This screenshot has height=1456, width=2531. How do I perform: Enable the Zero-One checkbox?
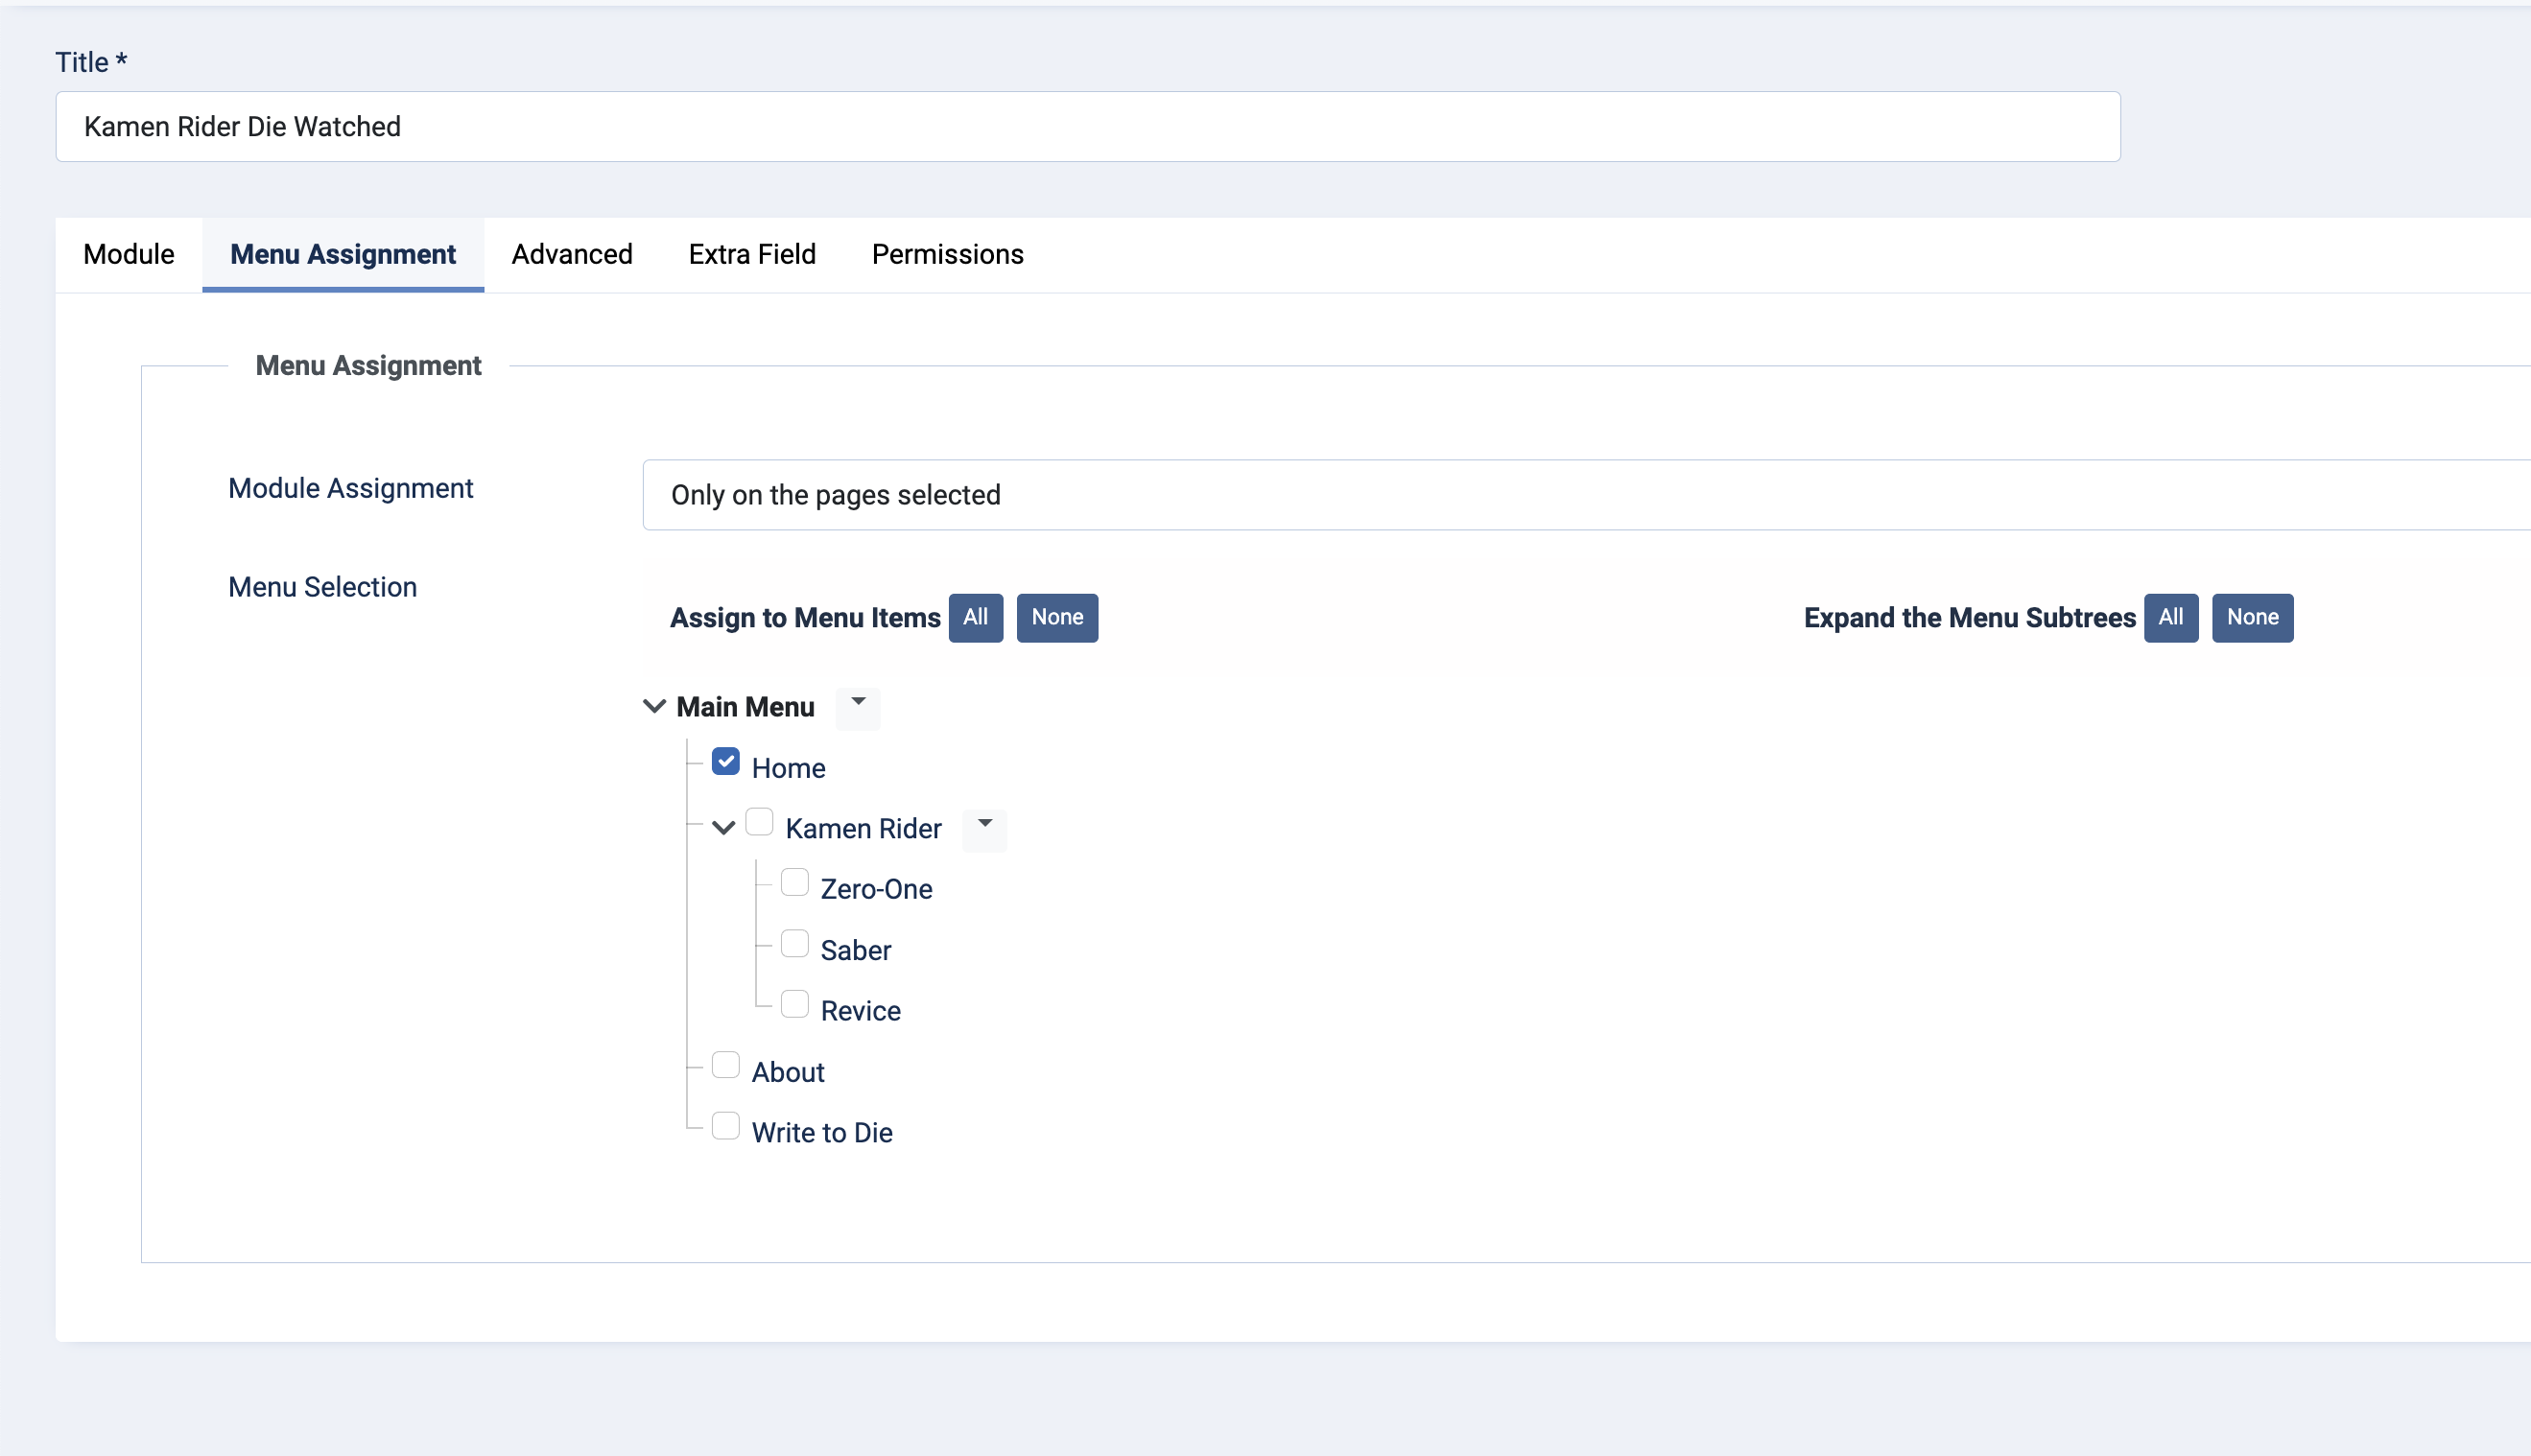tap(795, 883)
